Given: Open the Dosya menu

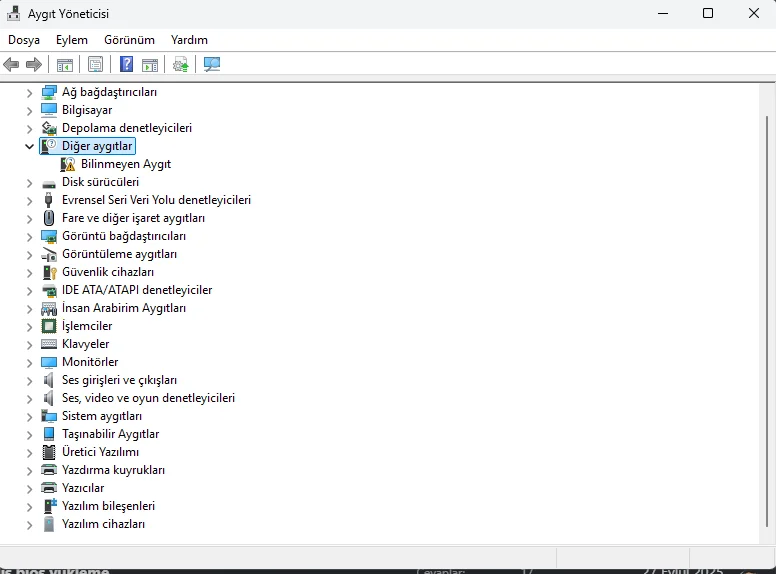Looking at the screenshot, I should tap(24, 40).
